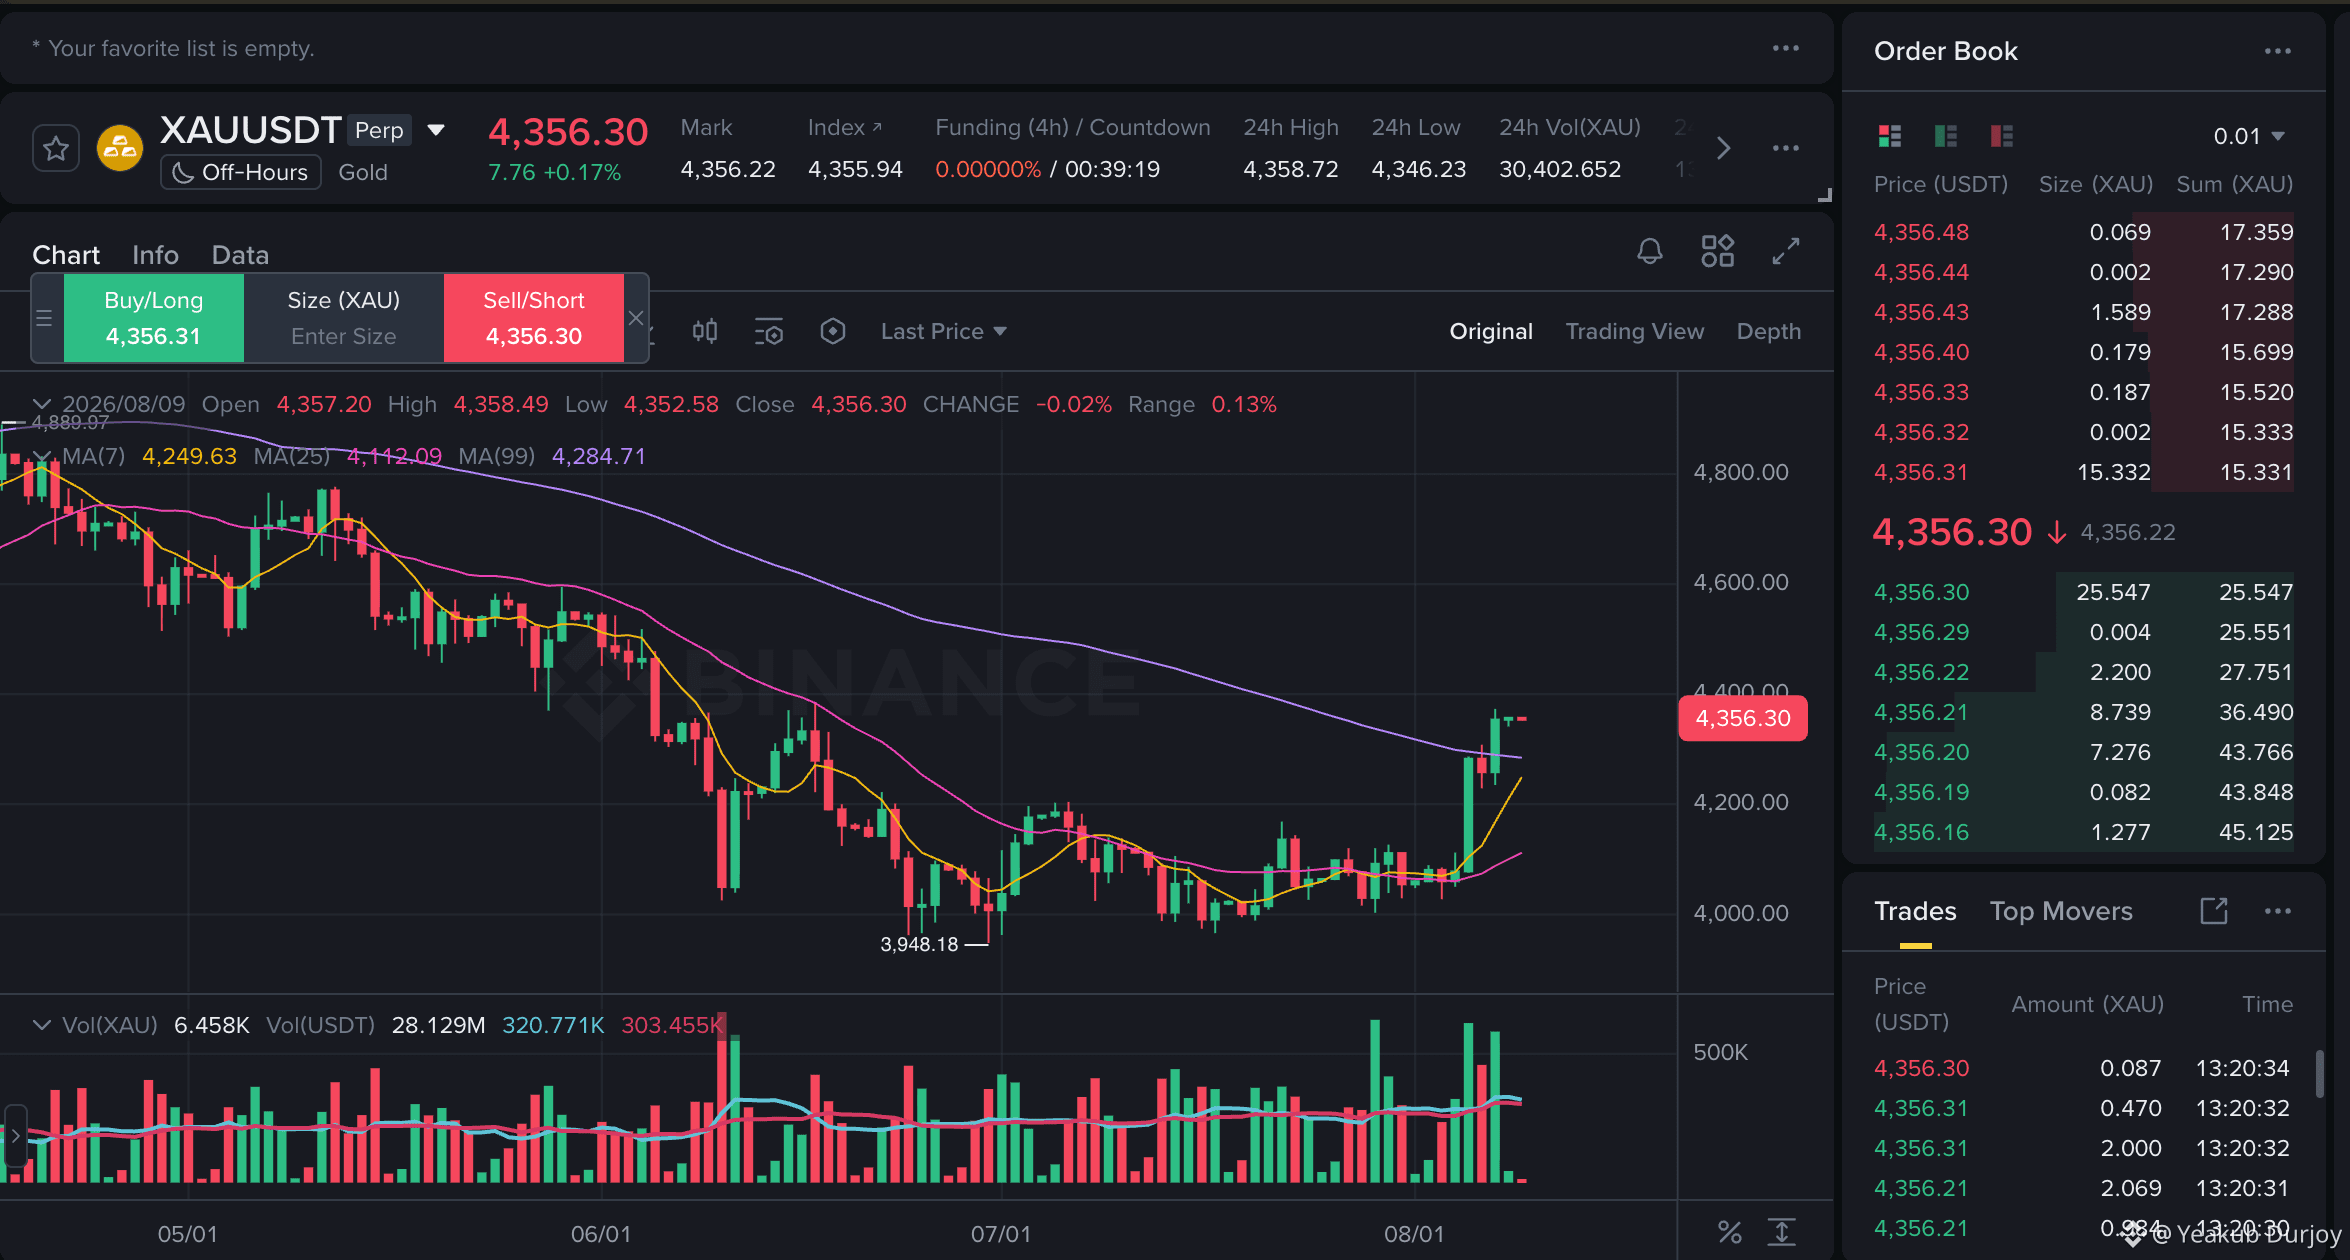
Task: Click order book last price 4,356.30
Action: [x=1952, y=532]
